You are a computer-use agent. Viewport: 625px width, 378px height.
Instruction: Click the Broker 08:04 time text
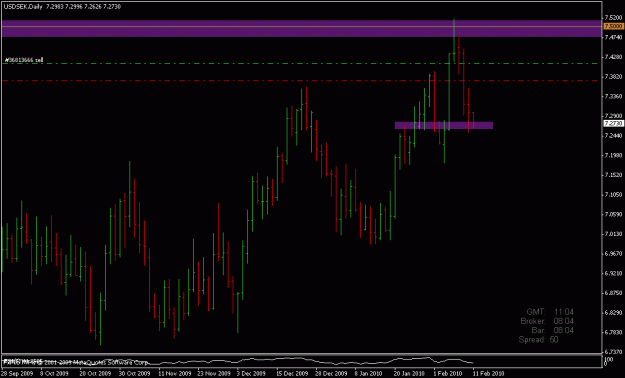(547, 321)
